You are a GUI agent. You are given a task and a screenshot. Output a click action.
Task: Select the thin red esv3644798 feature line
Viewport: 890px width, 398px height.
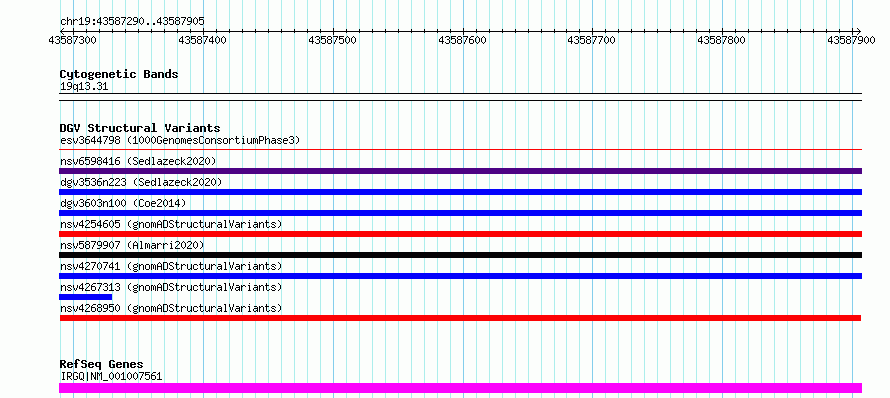(x=460, y=150)
